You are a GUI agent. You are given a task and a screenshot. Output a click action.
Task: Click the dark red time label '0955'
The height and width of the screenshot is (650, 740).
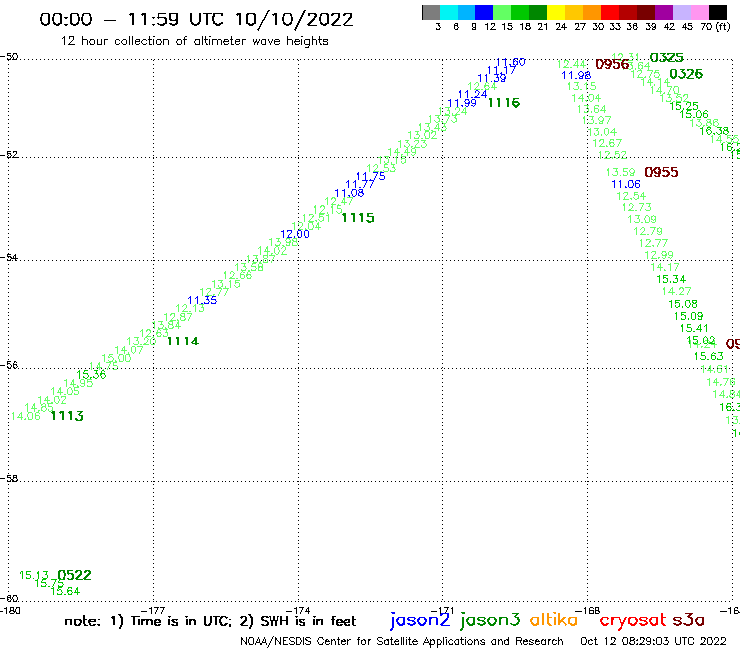(661, 172)
